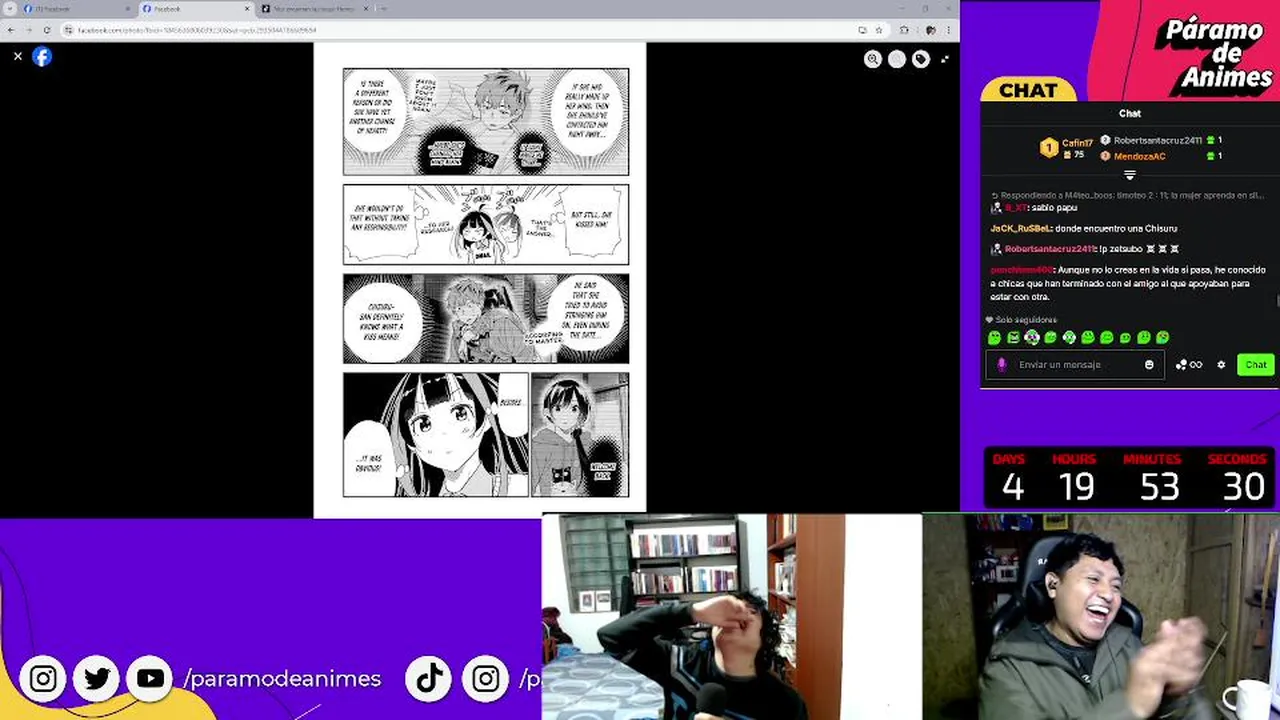Click the chat panel scrollbar
The image size is (1280, 720).
pyautogui.click(x=1277, y=301)
